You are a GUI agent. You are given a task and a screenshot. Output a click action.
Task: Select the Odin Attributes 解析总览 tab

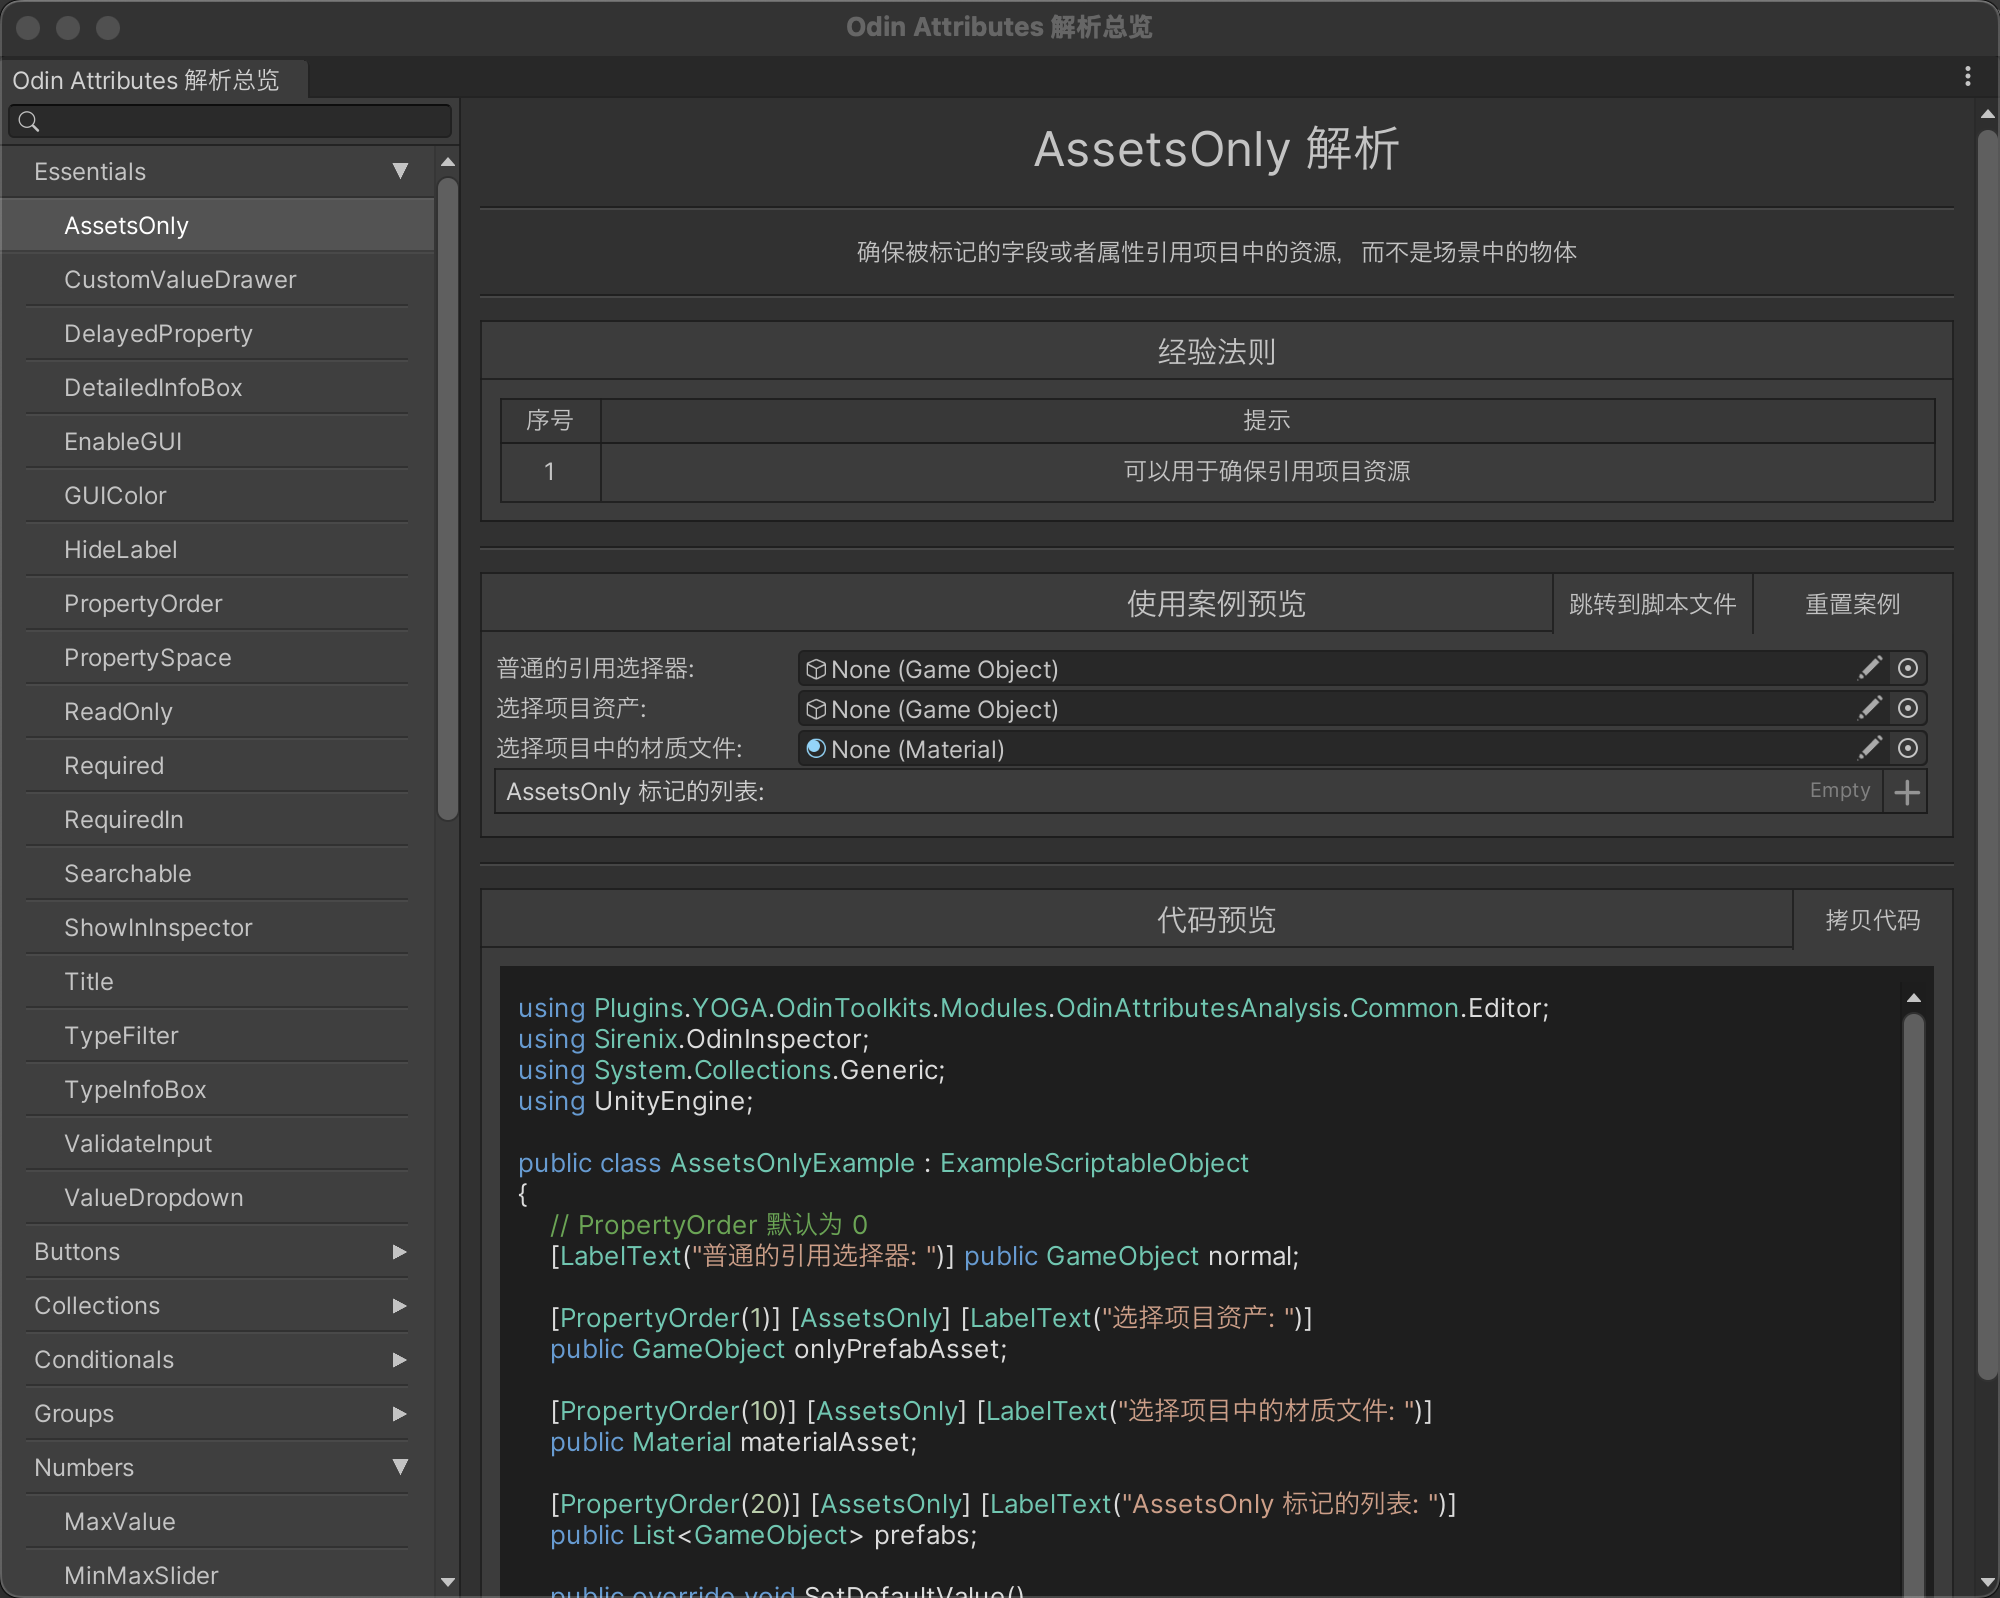(x=154, y=79)
